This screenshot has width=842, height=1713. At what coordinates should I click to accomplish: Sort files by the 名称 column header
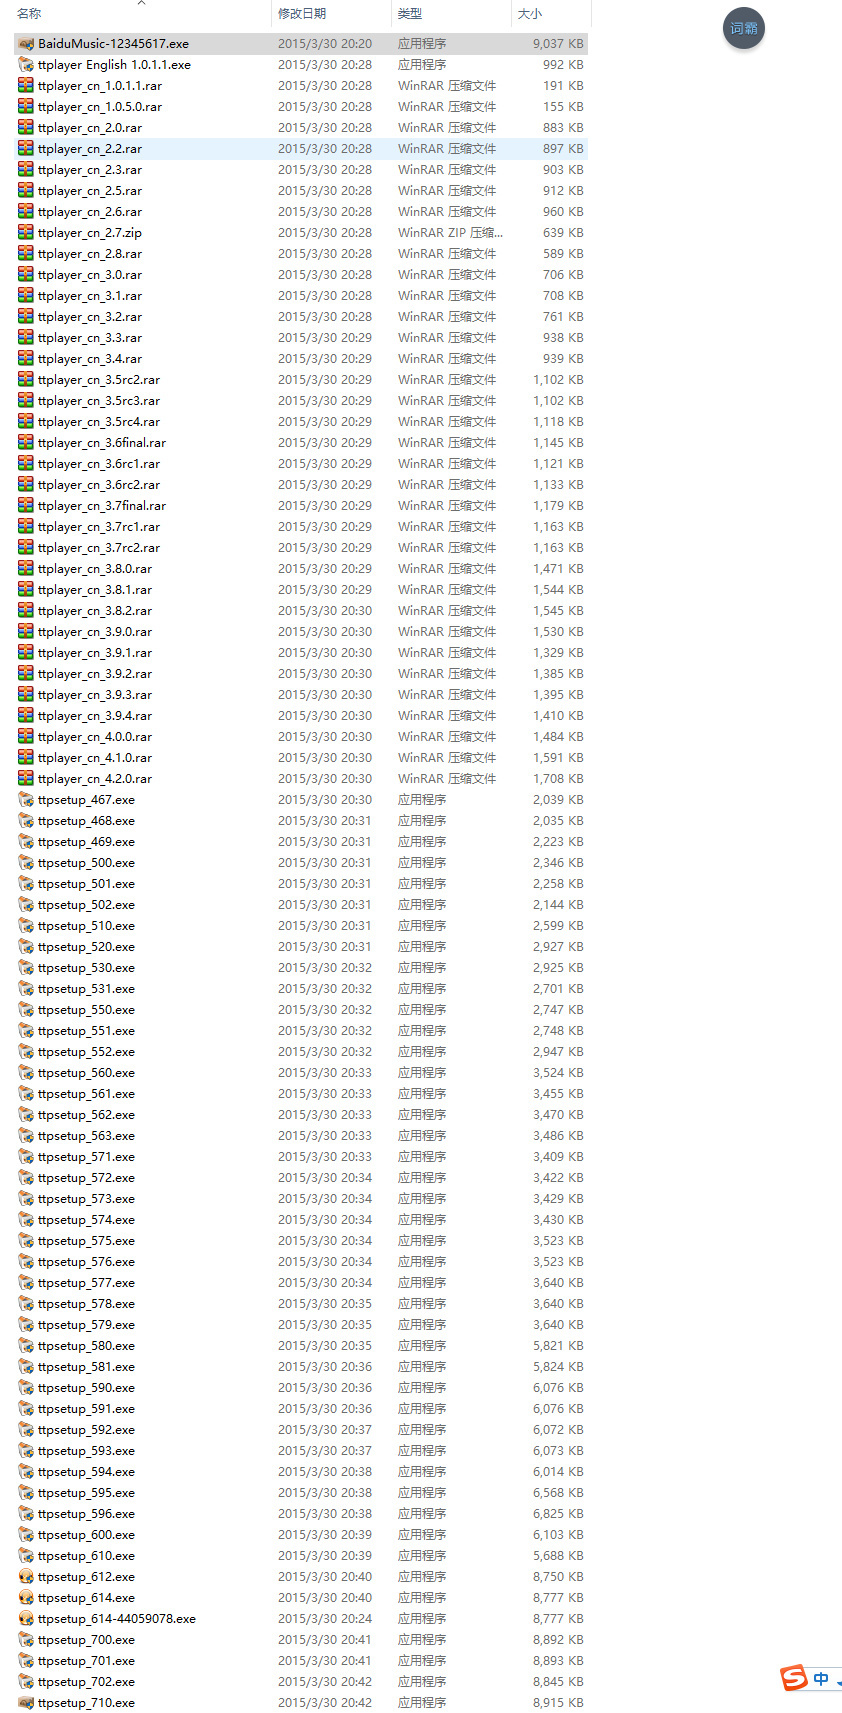coord(29,14)
